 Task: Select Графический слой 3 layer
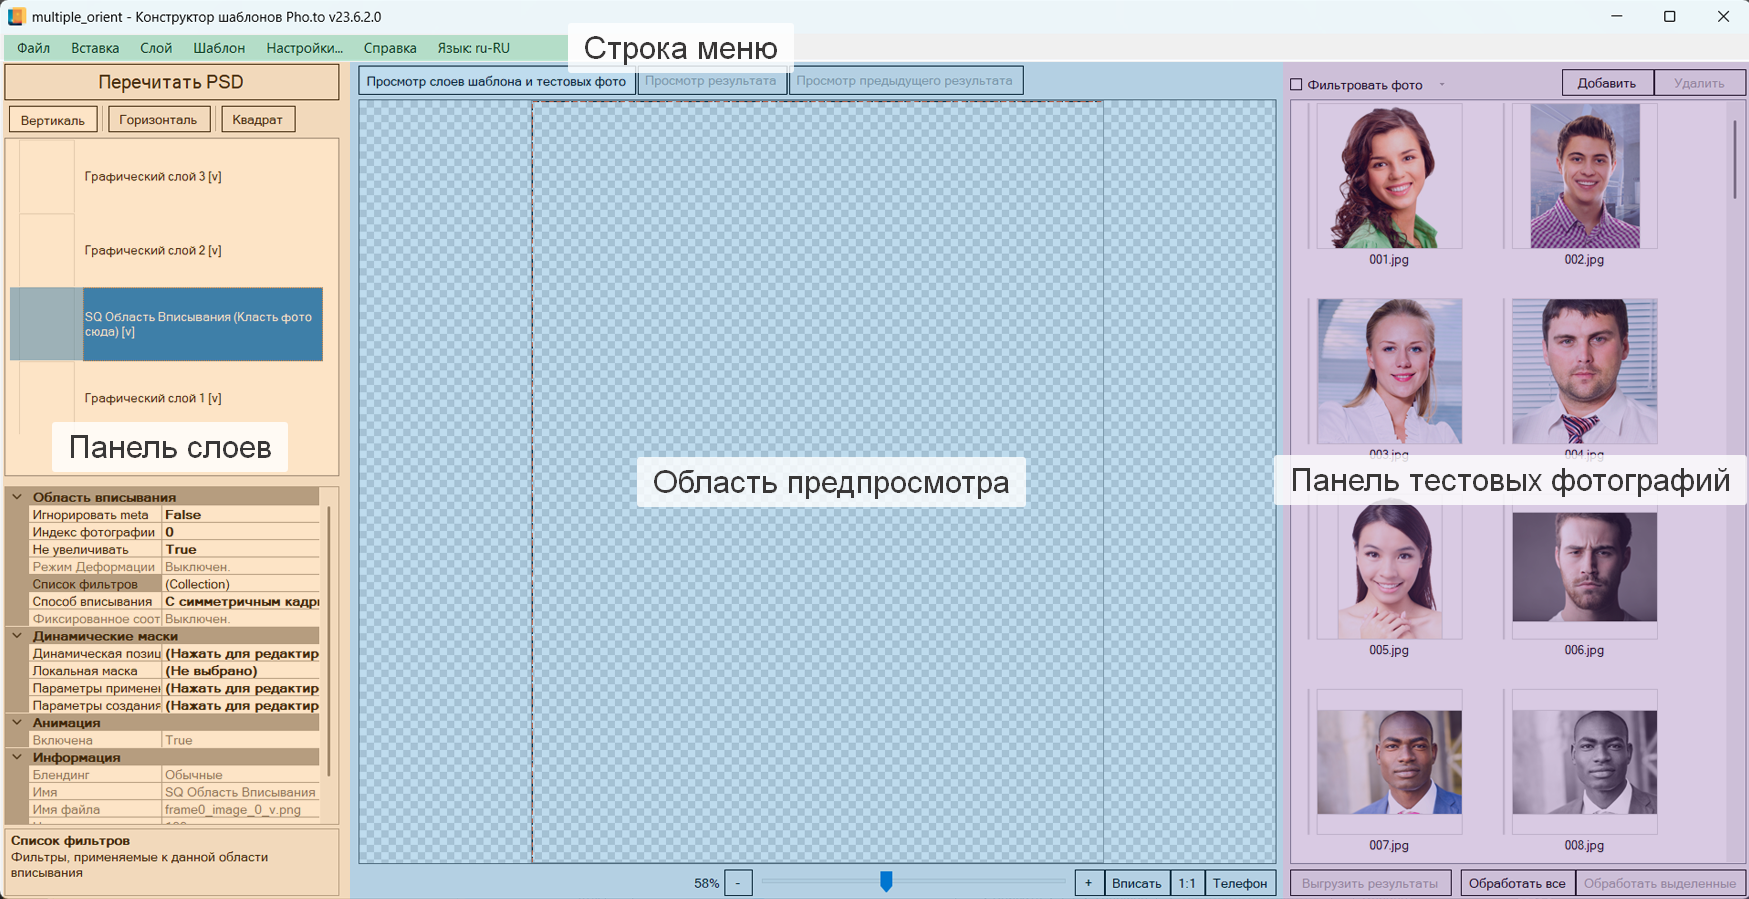pyautogui.click(x=153, y=177)
